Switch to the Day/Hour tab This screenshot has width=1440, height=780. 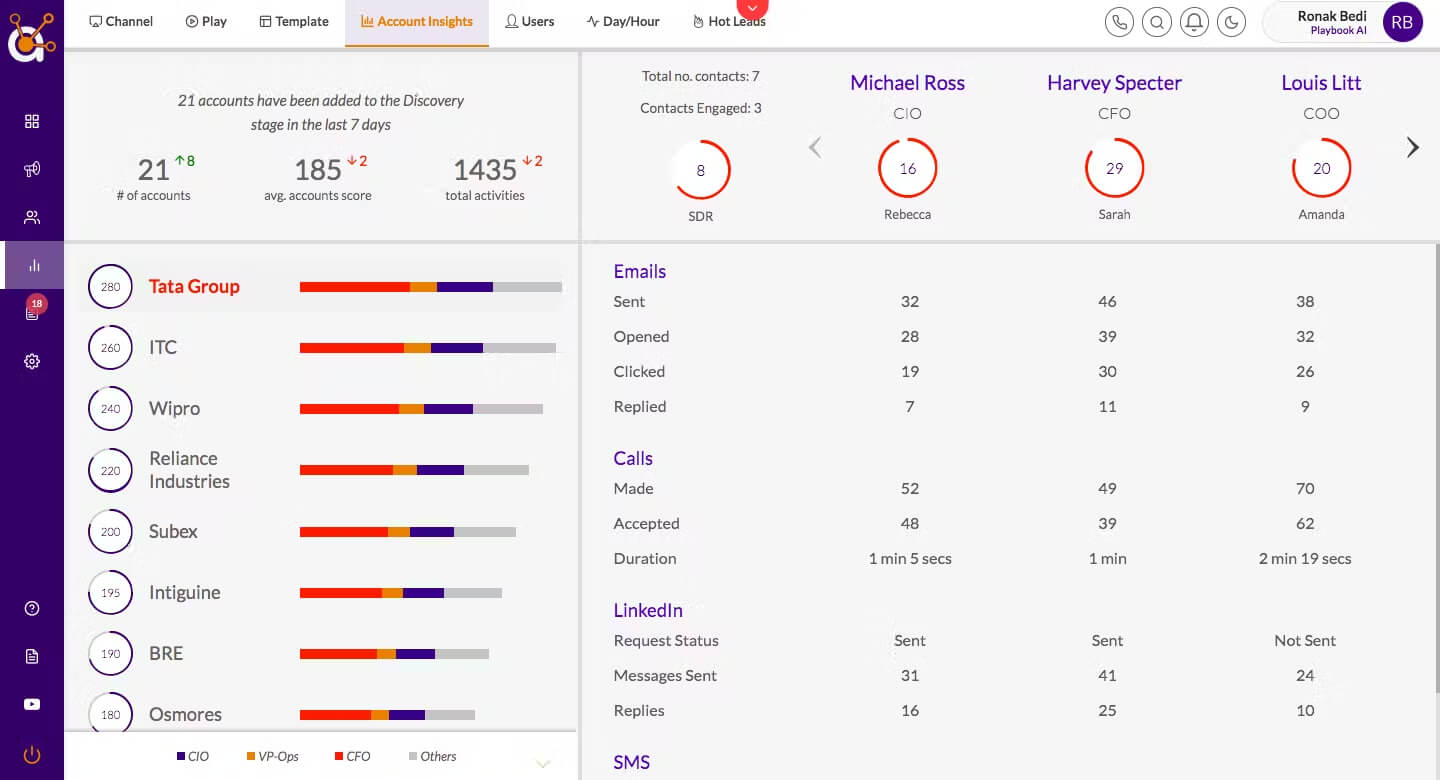[623, 21]
